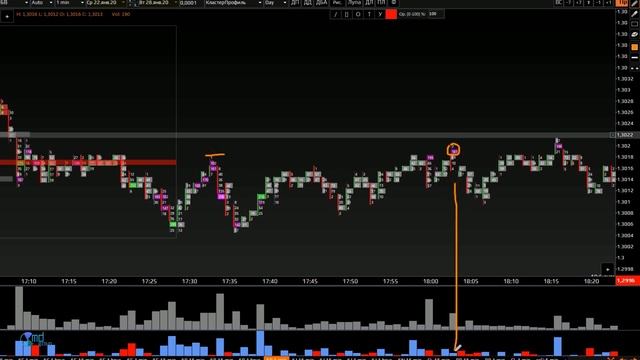
Task: Open the red drawing color swatch
Action: click(391, 14)
